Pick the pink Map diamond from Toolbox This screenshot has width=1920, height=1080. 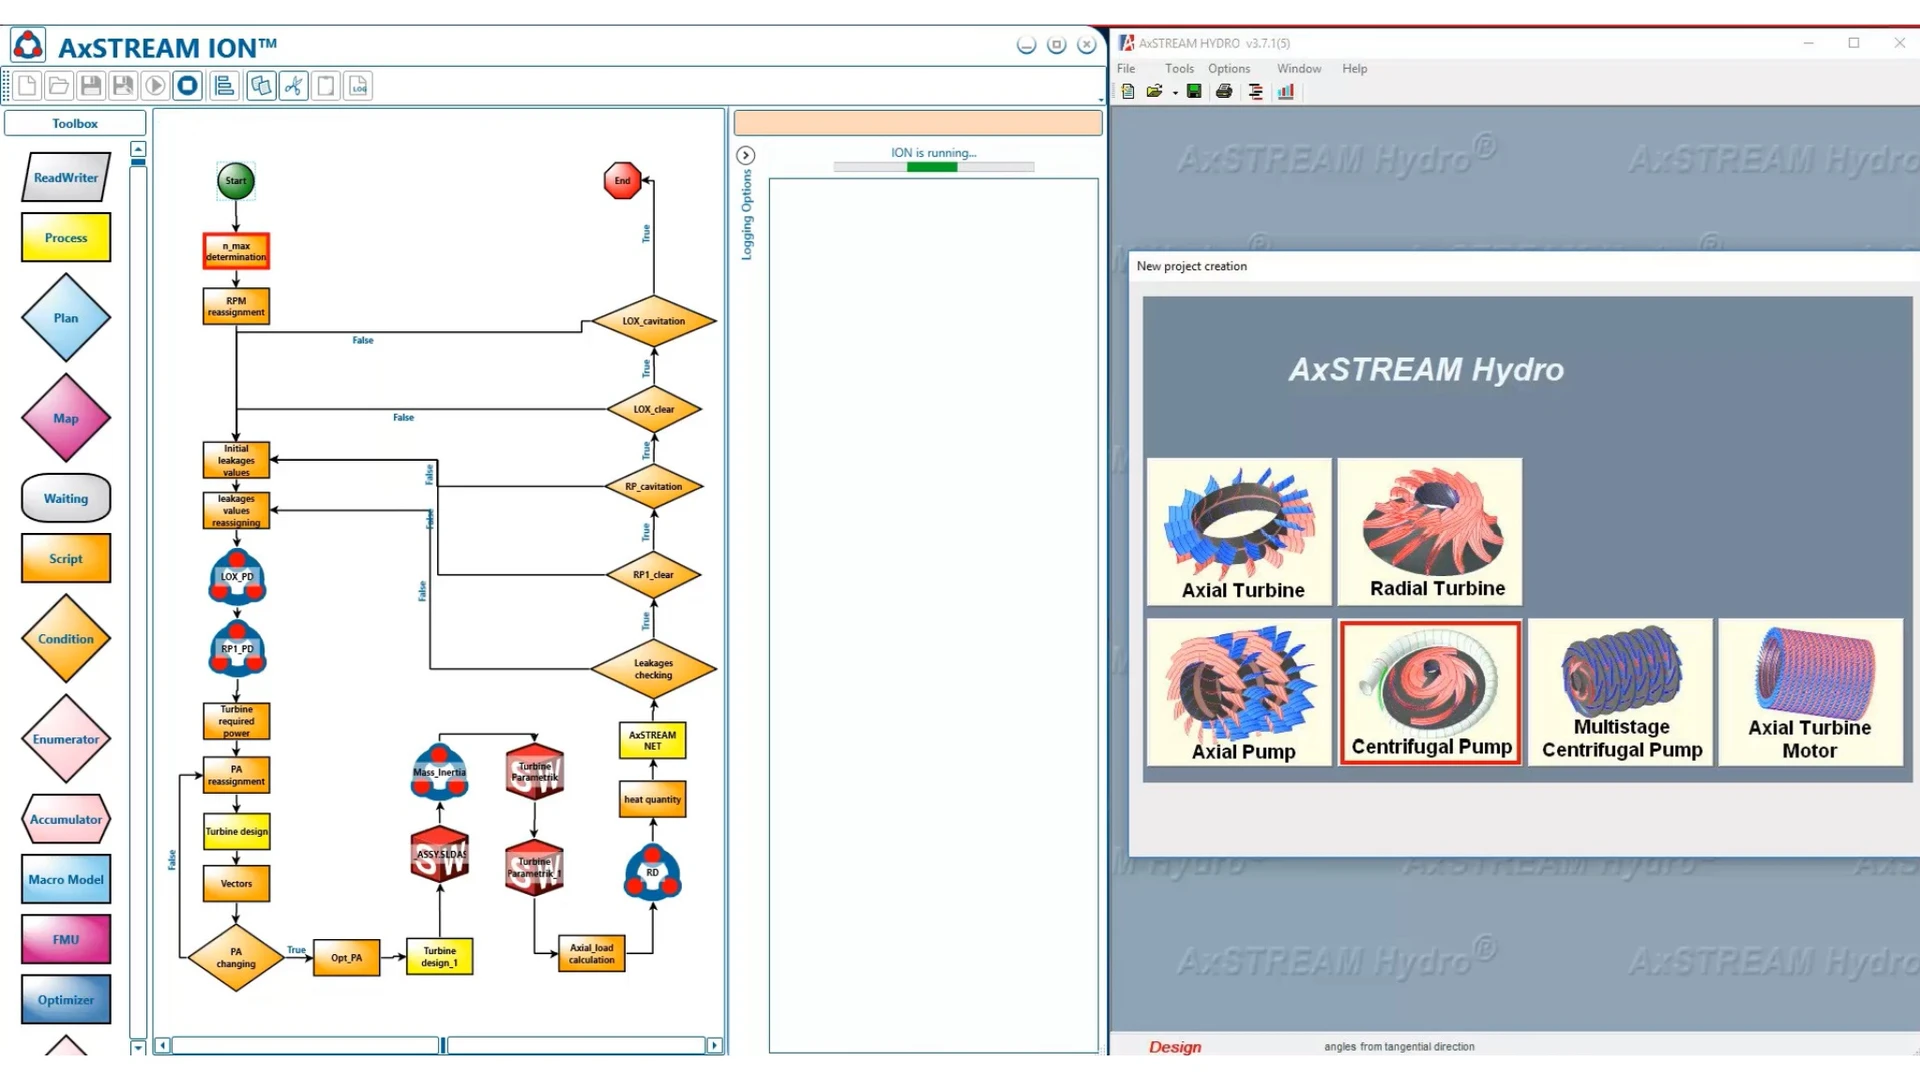pos(66,418)
